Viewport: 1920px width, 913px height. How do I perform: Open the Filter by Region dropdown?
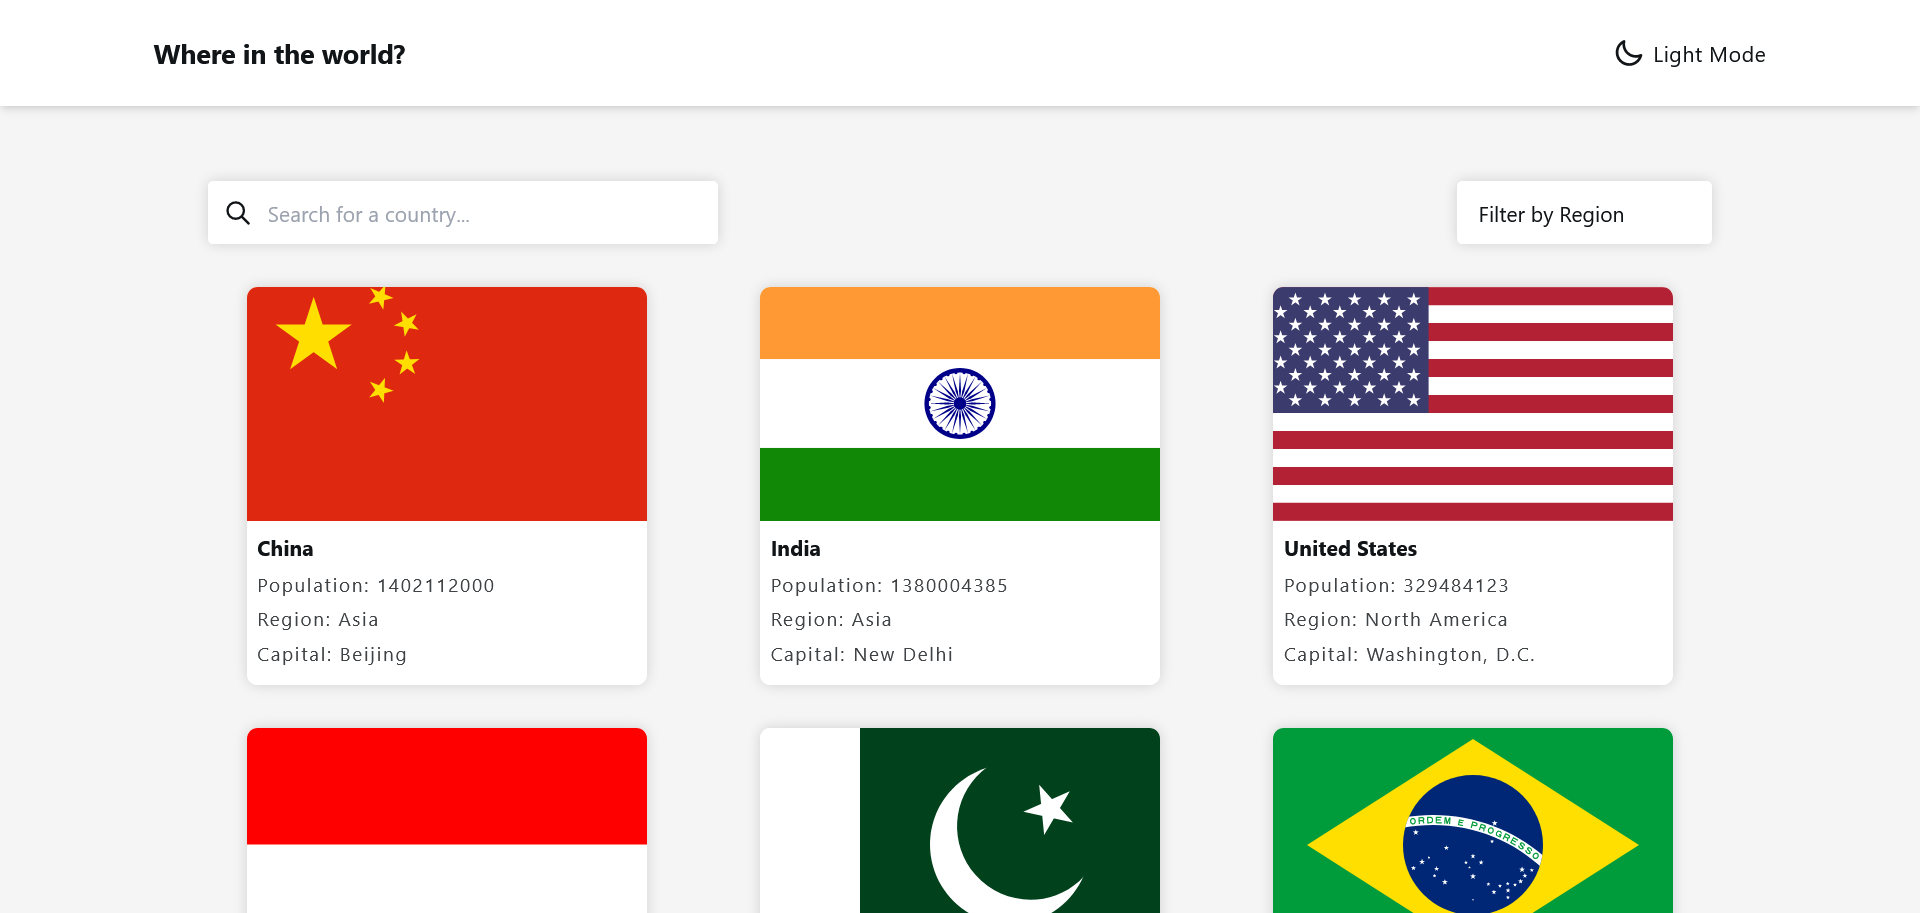click(x=1584, y=213)
